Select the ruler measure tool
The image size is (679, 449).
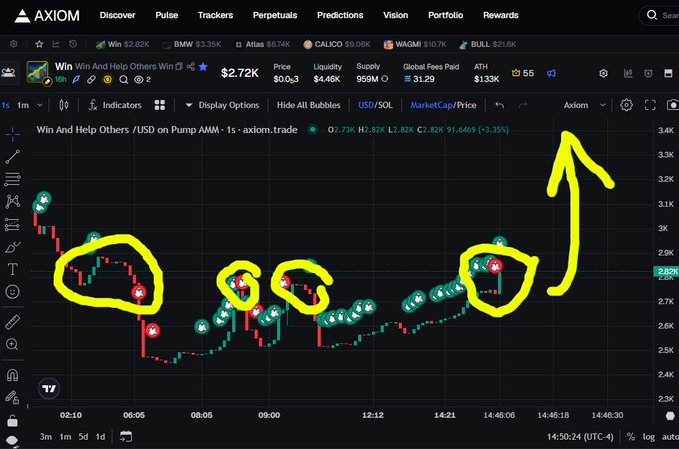13,322
